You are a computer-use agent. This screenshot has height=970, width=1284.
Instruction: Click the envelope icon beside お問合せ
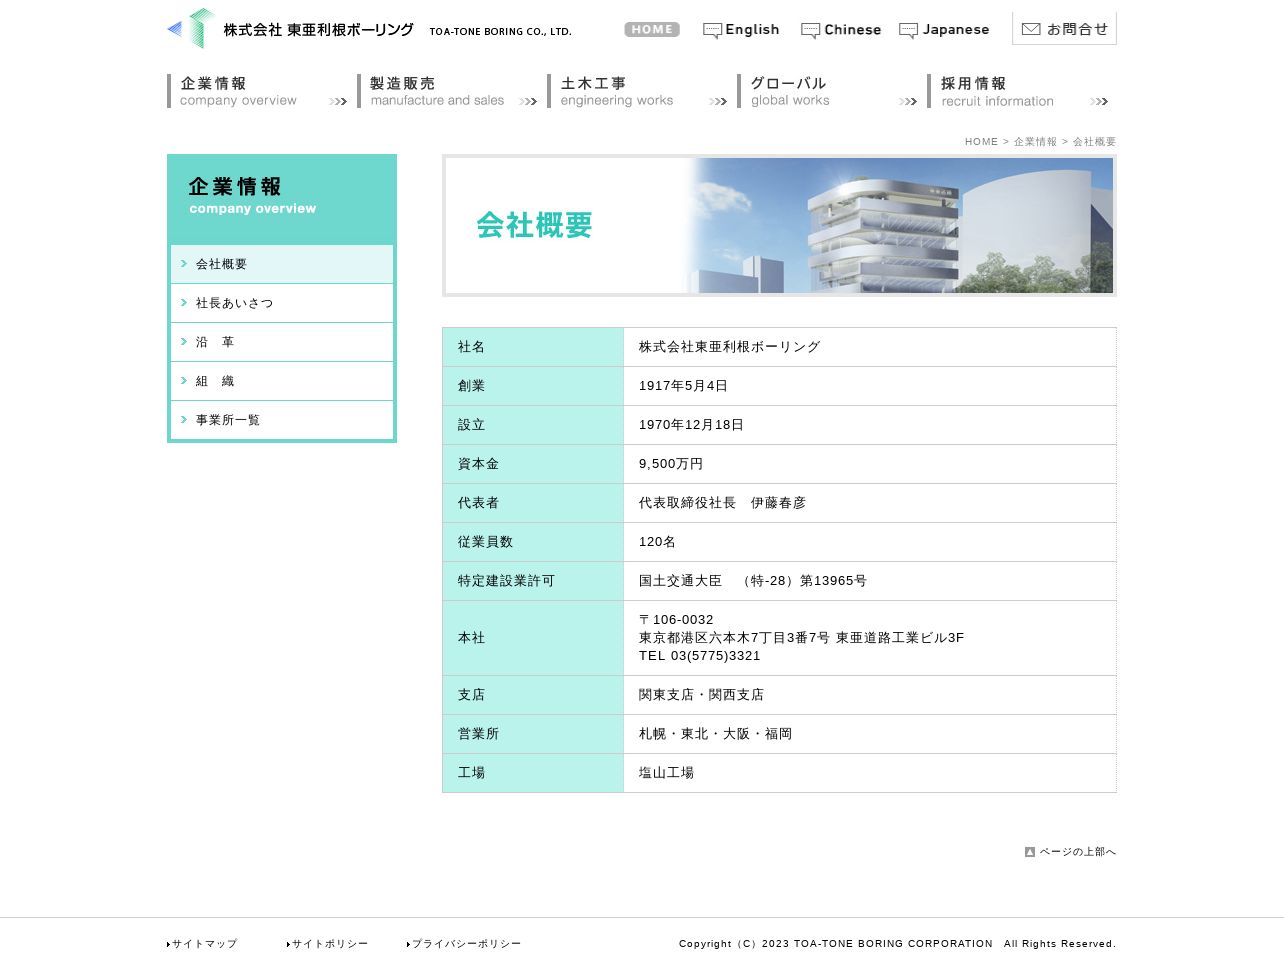click(x=1031, y=30)
